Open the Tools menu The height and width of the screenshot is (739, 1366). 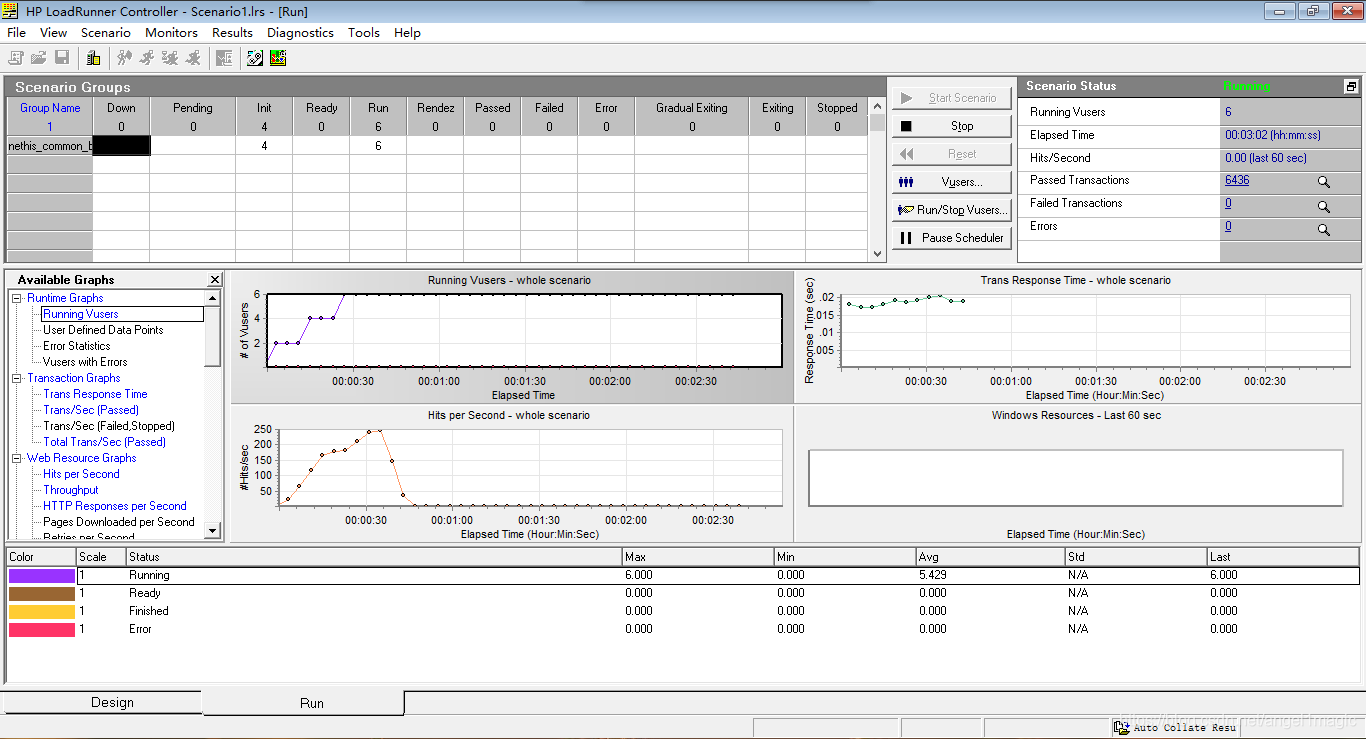364,32
